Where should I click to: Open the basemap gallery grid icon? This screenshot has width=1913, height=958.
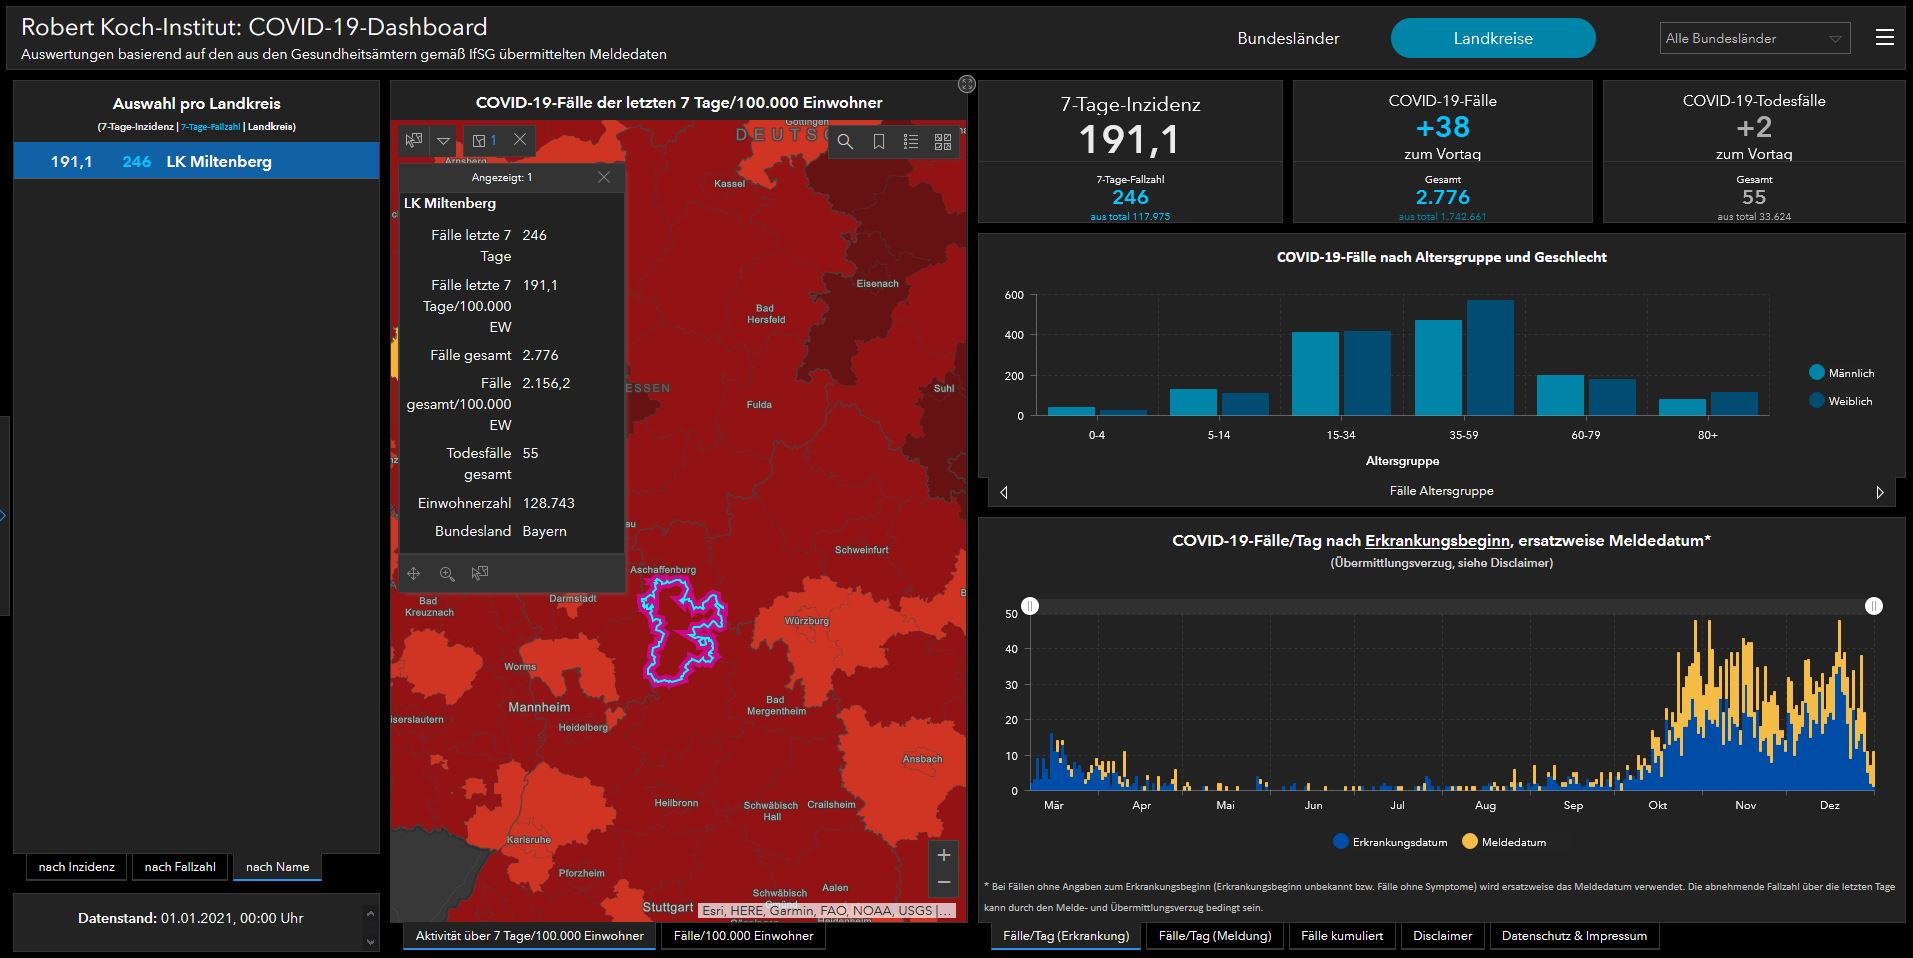(942, 142)
